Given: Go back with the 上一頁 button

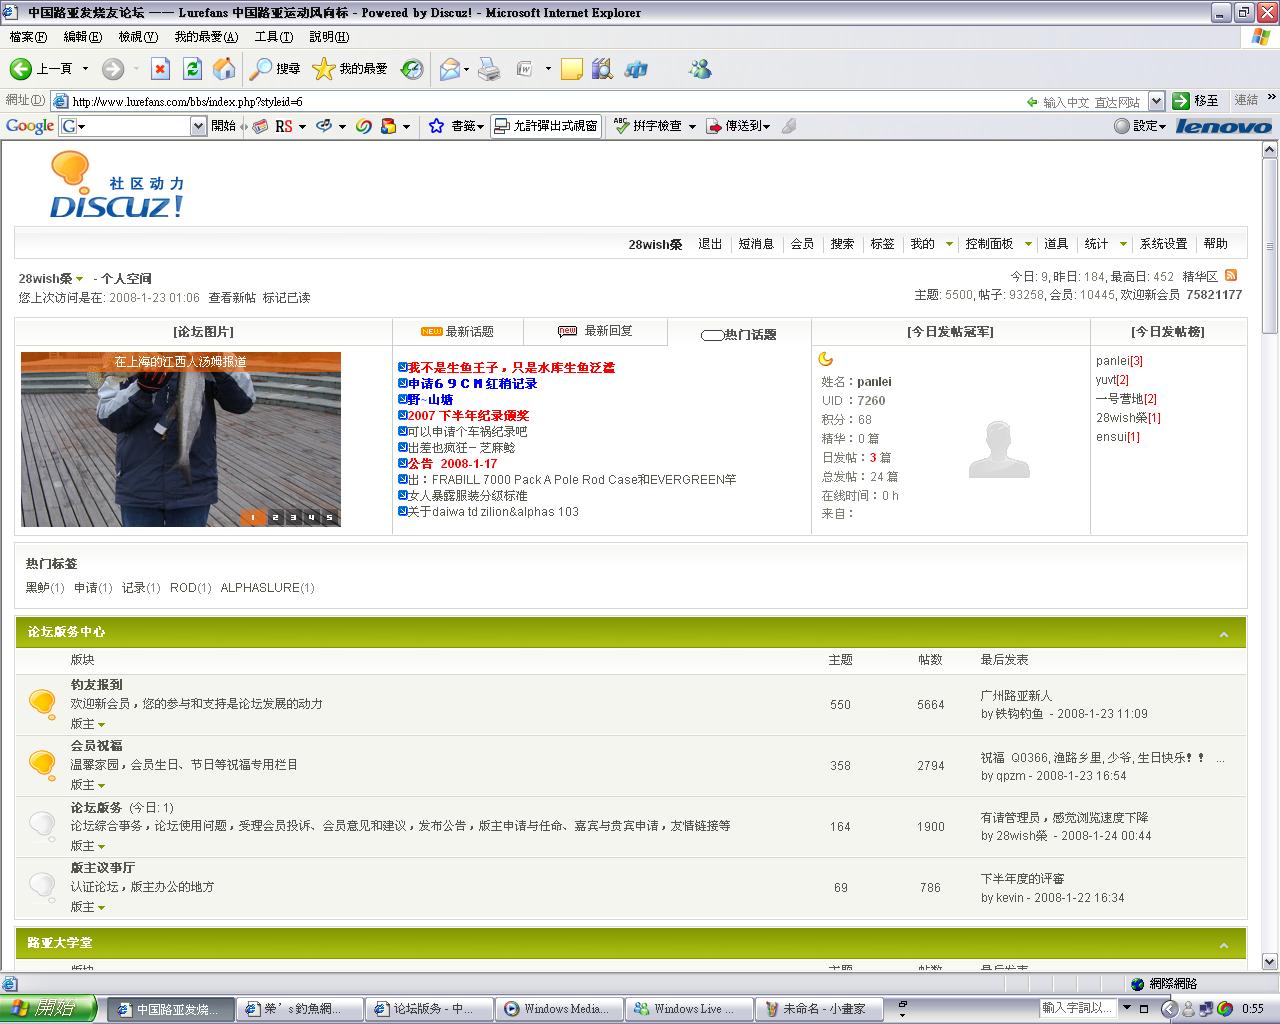Looking at the screenshot, I should coord(41,69).
